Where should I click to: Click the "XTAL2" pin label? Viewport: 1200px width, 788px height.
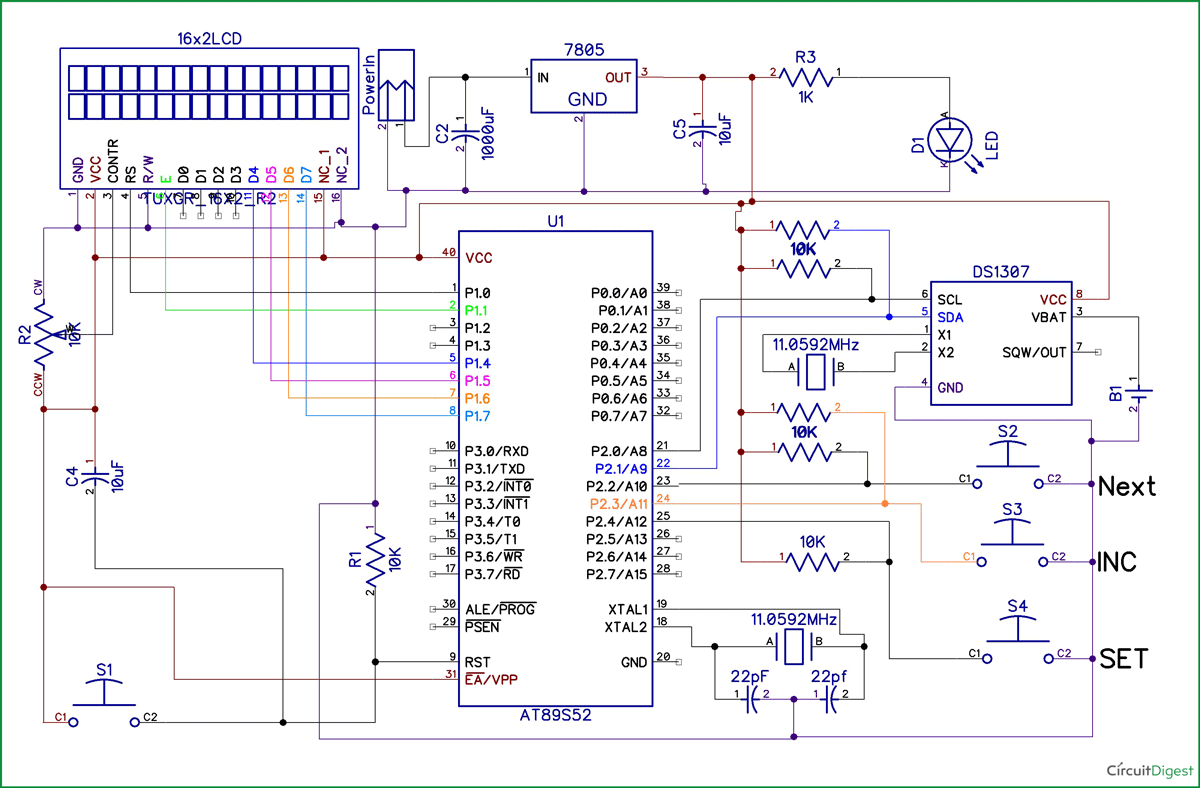click(x=628, y=626)
